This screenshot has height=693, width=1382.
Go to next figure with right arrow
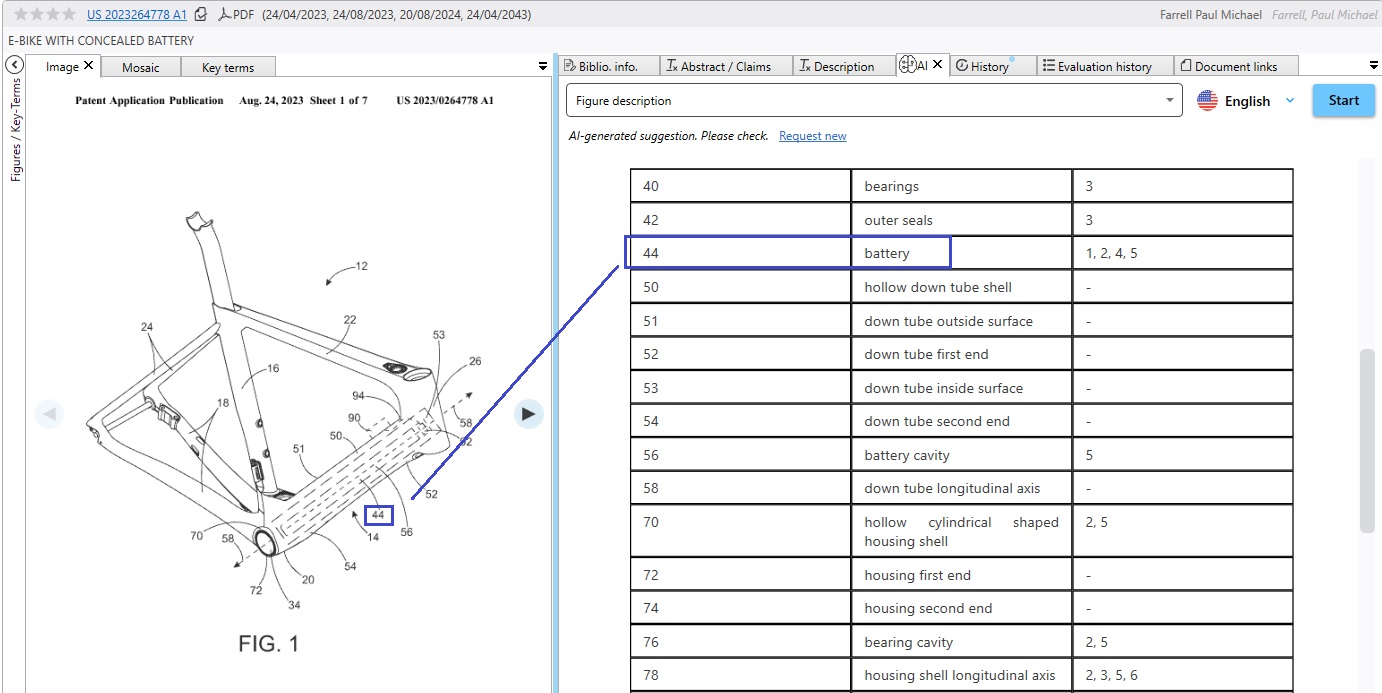click(529, 414)
